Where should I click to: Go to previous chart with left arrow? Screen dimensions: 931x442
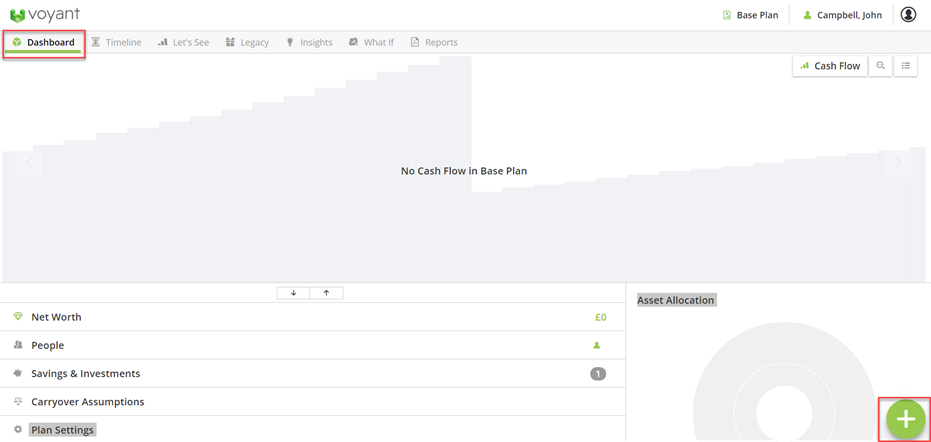pyautogui.click(x=29, y=163)
